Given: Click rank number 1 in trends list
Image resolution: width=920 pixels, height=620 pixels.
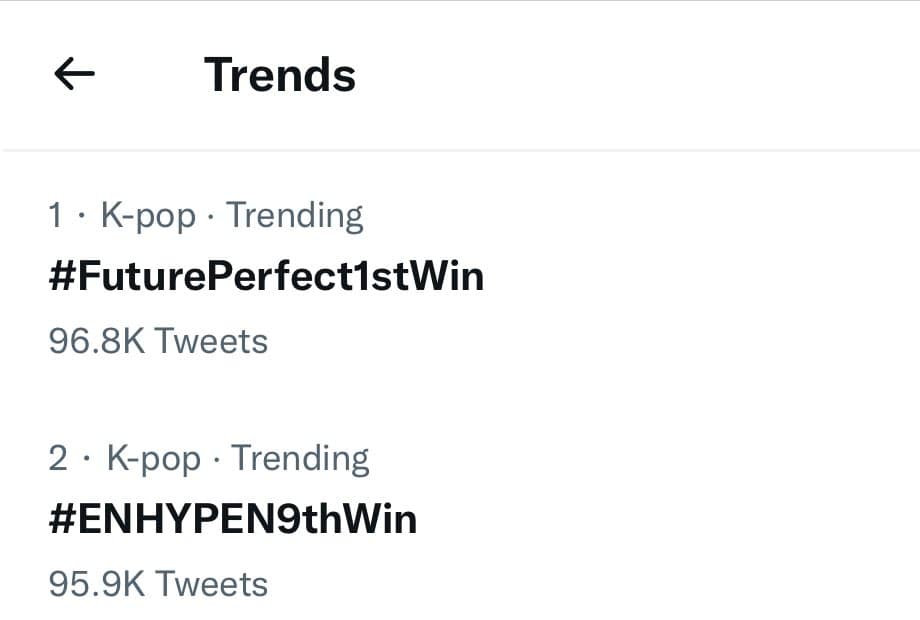Looking at the screenshot, I should [x=57, y=215].
